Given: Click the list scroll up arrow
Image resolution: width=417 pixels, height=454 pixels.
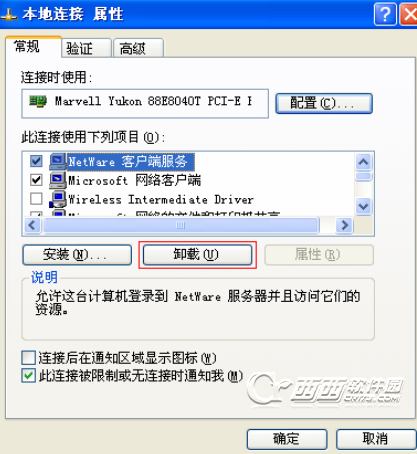Looking at the screenshot, I should [x=363, y=162].
